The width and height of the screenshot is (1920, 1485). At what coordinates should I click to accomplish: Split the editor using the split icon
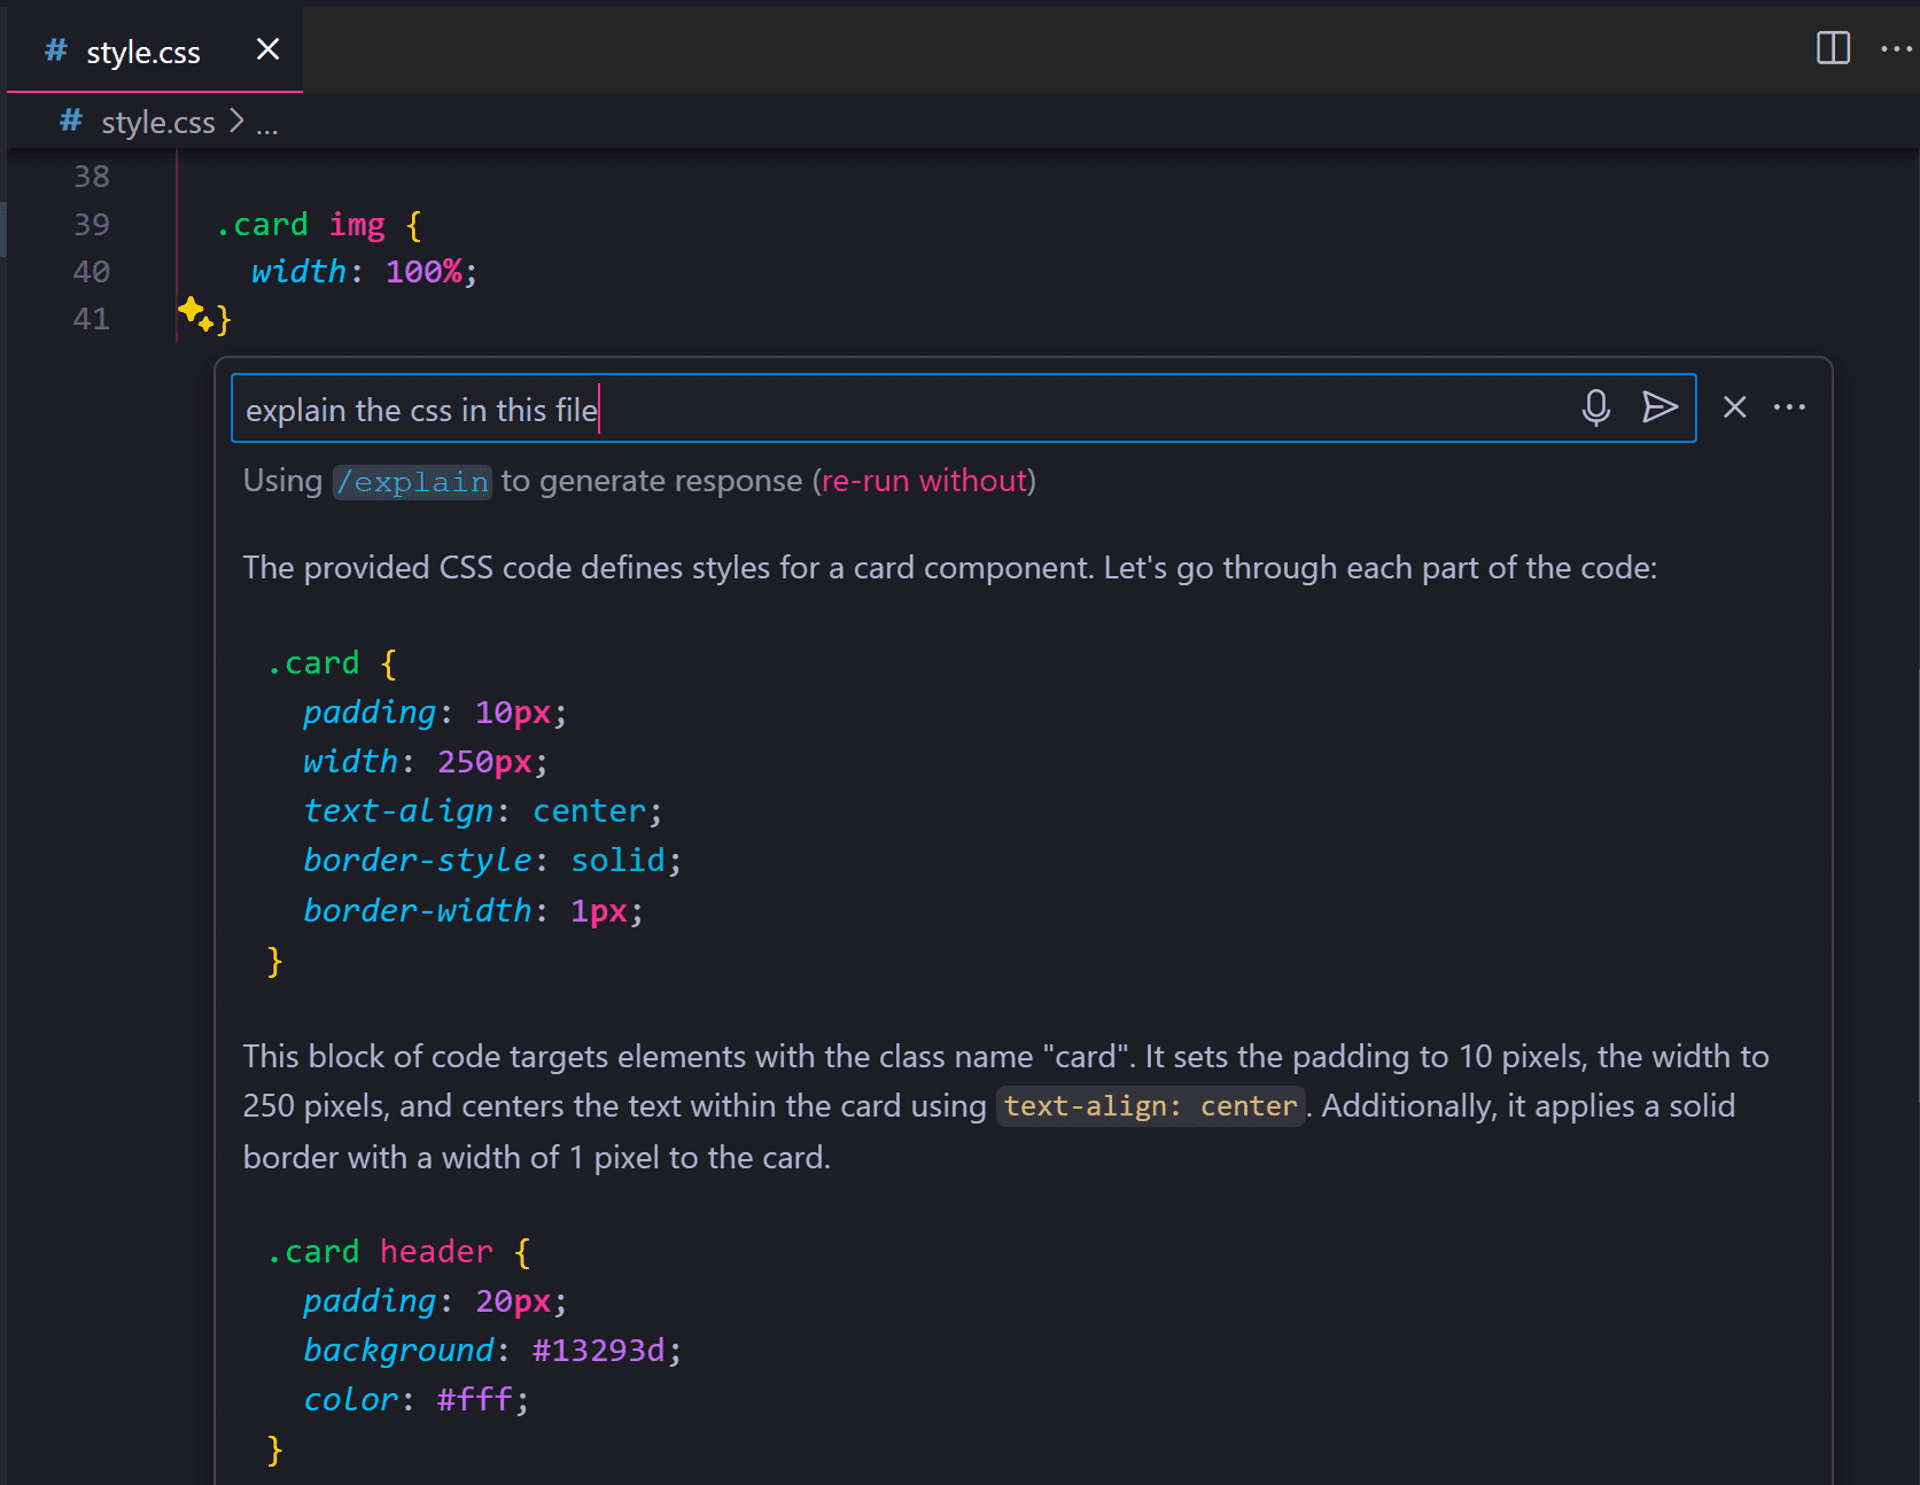pos(1831,48)
